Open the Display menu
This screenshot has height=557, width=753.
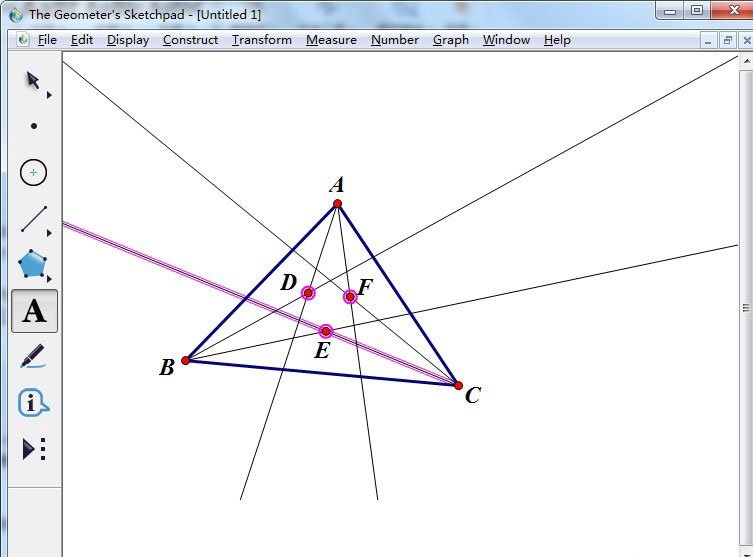128,40
